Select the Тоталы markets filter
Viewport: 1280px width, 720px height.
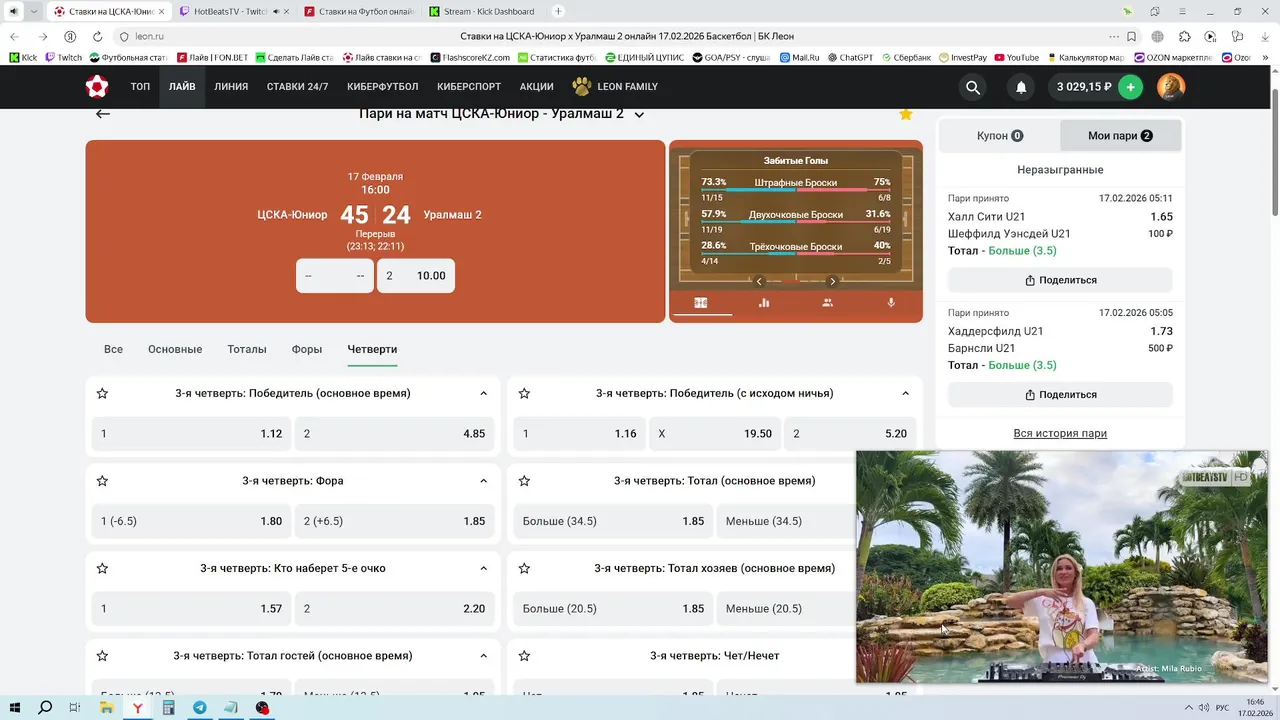[247, 349]
